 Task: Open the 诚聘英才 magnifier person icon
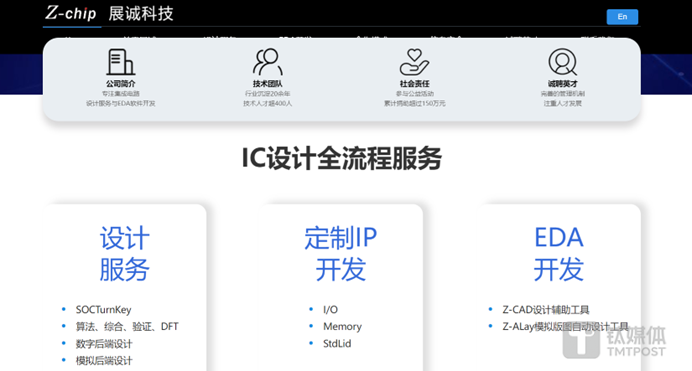point(563,62)
